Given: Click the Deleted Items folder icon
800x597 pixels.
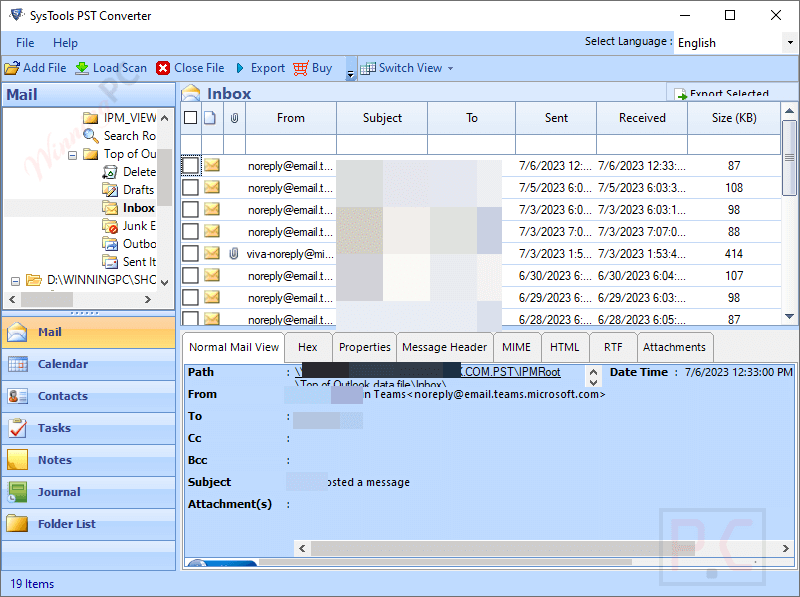Looking at the screenshot, I should 110,172.
